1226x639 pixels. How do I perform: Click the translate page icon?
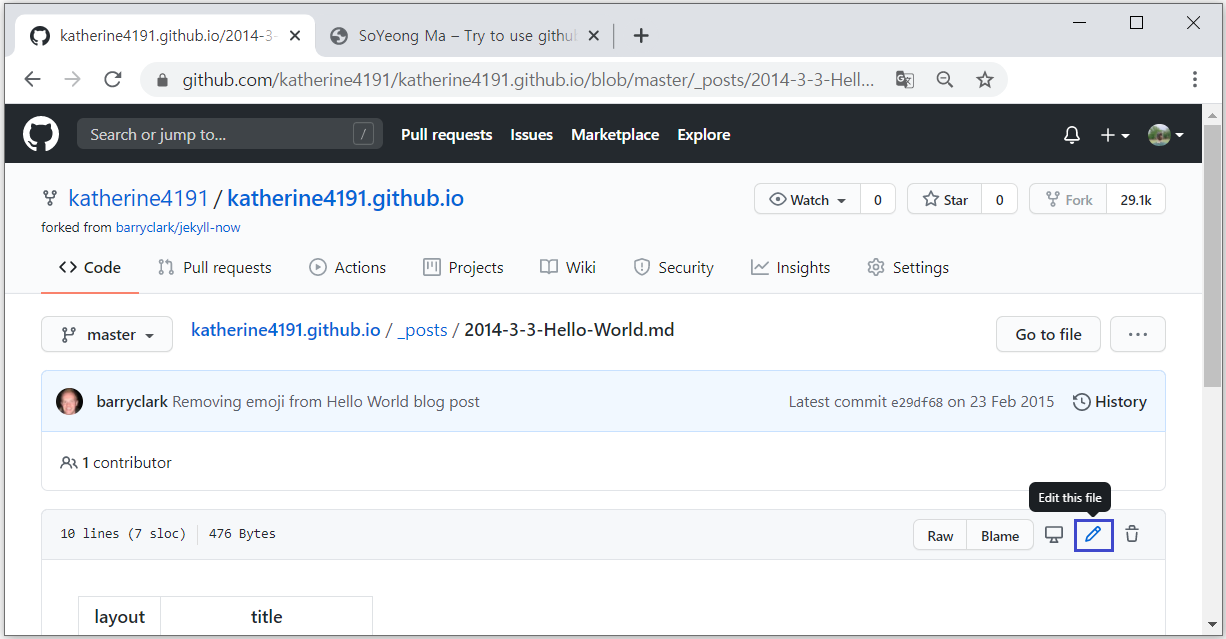pyautogui.click(x=905, y=79)
